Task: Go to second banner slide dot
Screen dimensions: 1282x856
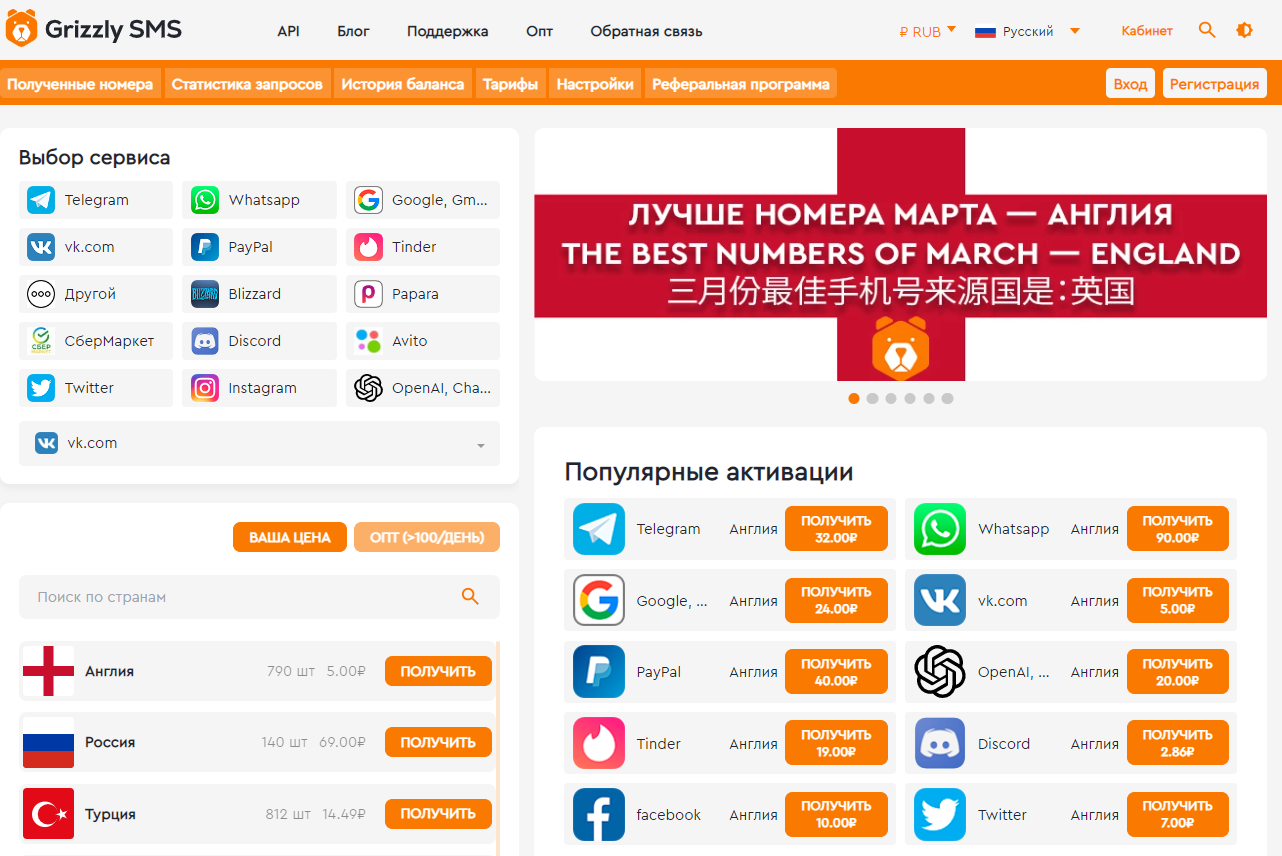Action: [873, 398]
